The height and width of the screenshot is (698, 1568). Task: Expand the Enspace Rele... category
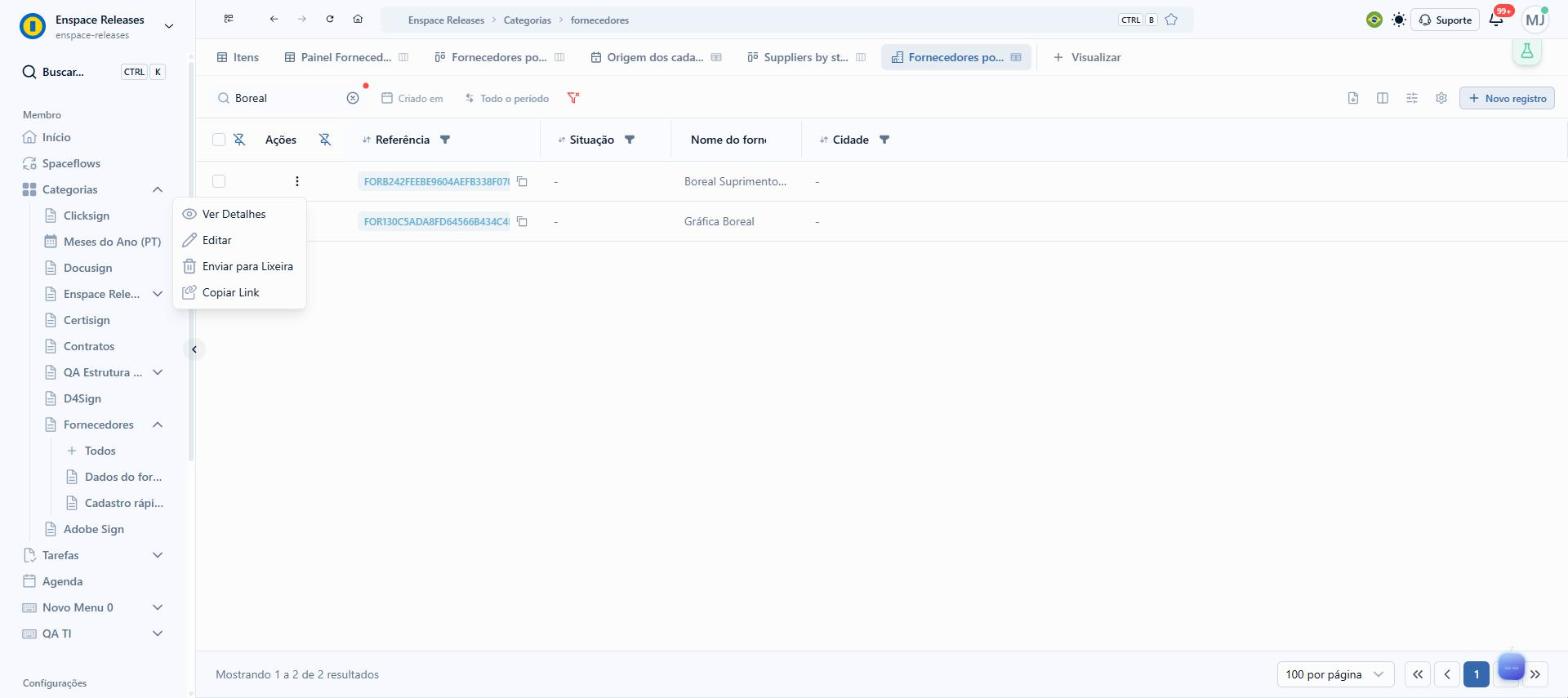pyautogui.click(x=157, y=294)
